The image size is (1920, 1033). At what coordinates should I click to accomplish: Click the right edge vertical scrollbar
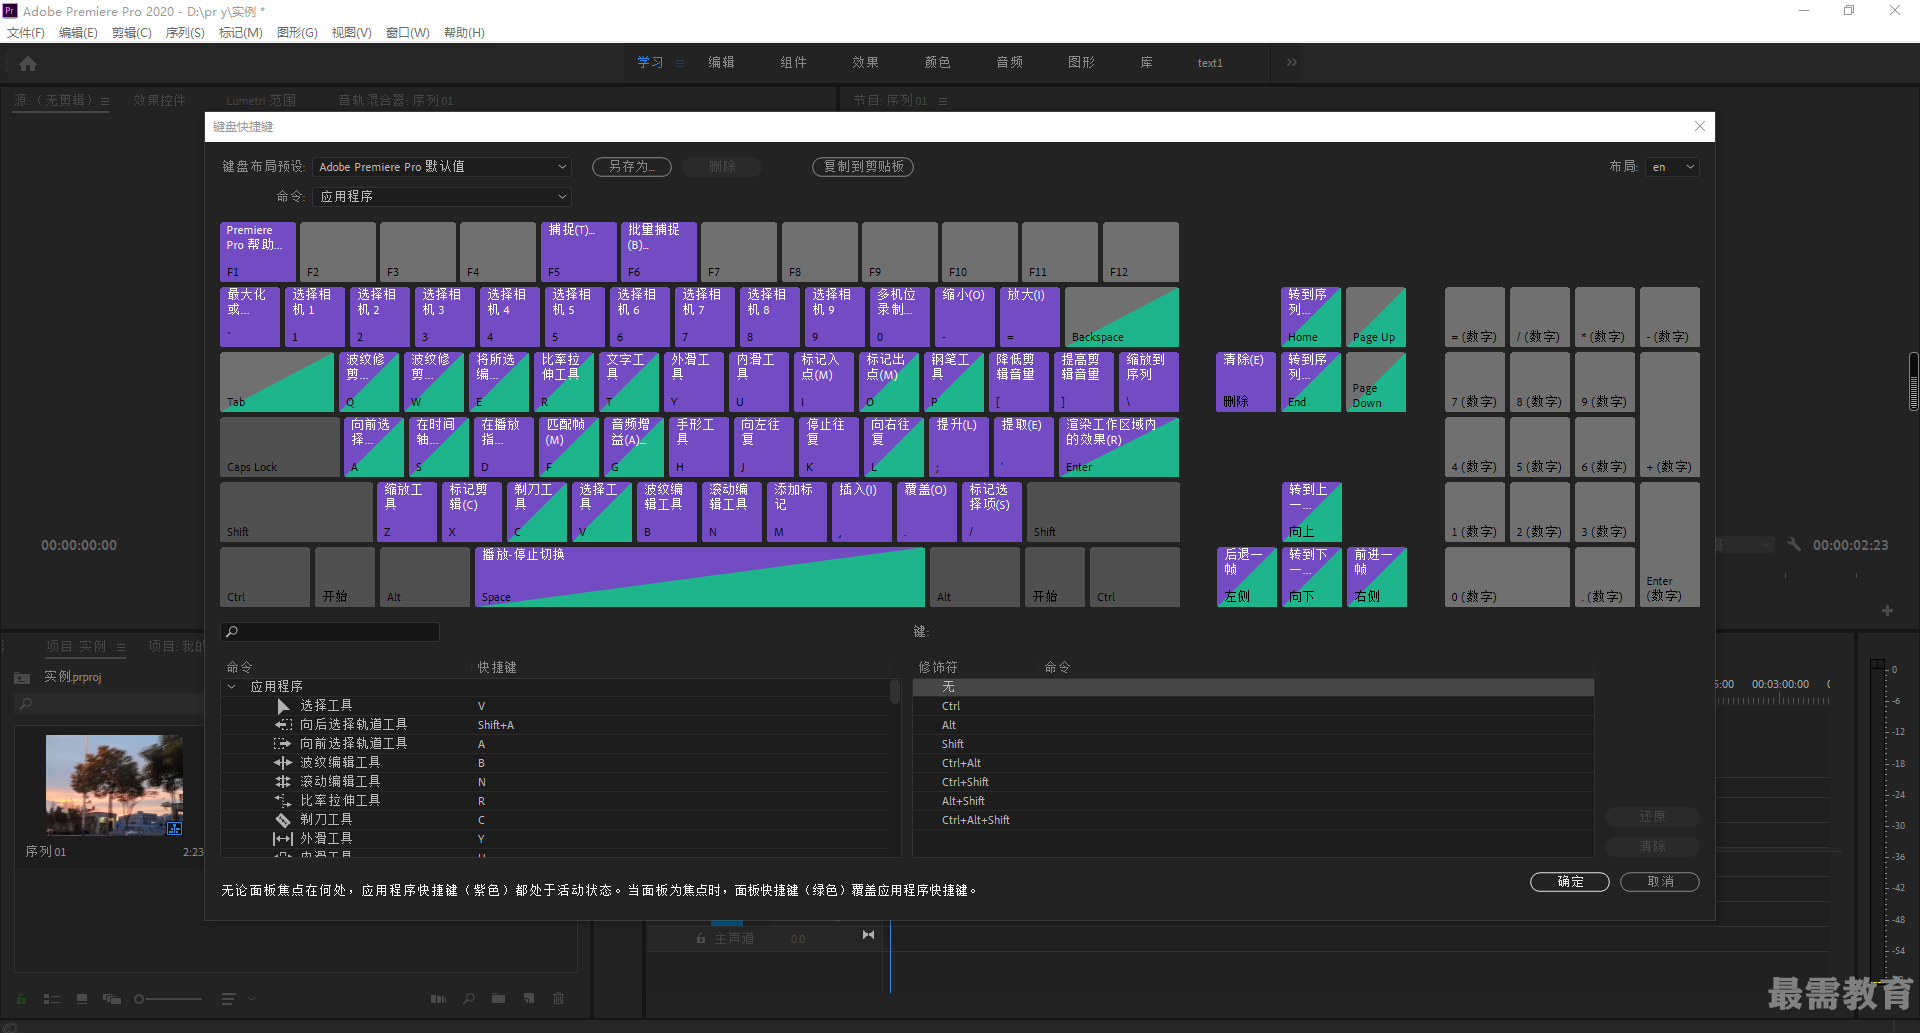tap(1913, 381)
